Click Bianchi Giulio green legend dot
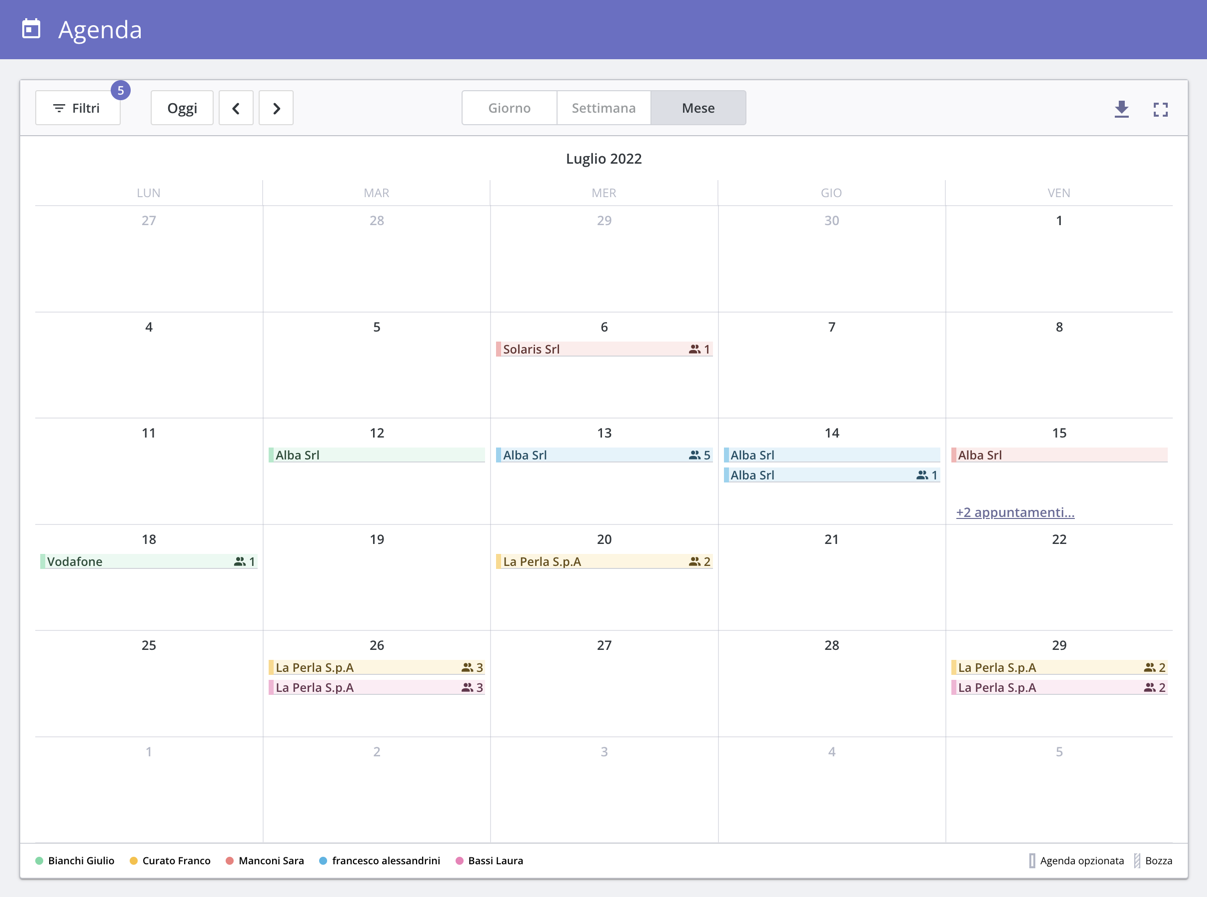 [39, 861]
